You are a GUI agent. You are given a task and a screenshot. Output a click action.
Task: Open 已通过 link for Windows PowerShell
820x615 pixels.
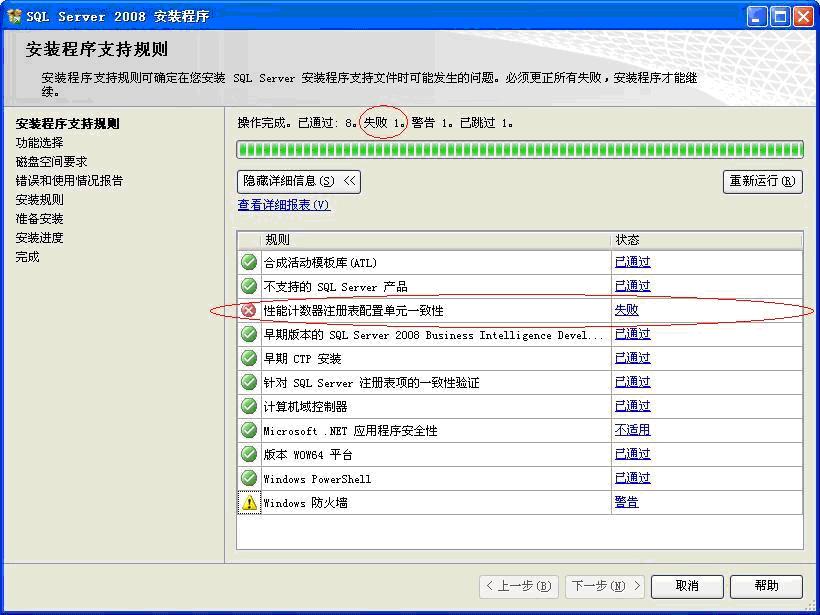click(x=633, y=479)
